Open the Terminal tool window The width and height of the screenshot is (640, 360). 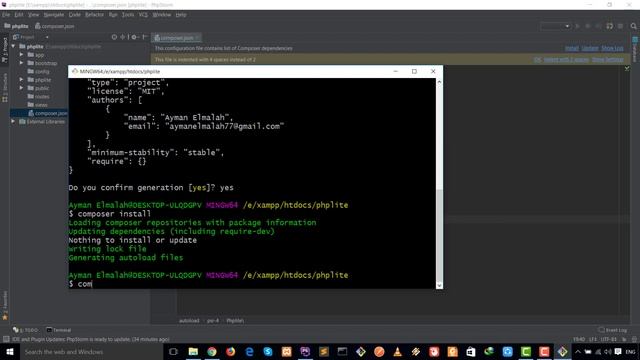(x=59, y=330)
